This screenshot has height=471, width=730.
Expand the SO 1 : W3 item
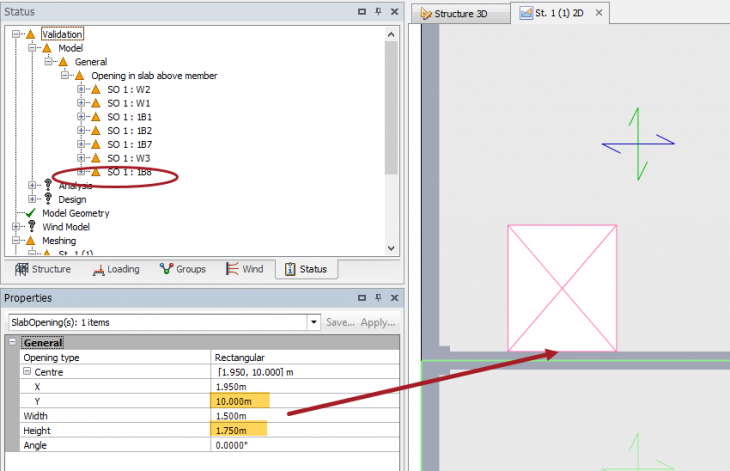click(81, 158)
